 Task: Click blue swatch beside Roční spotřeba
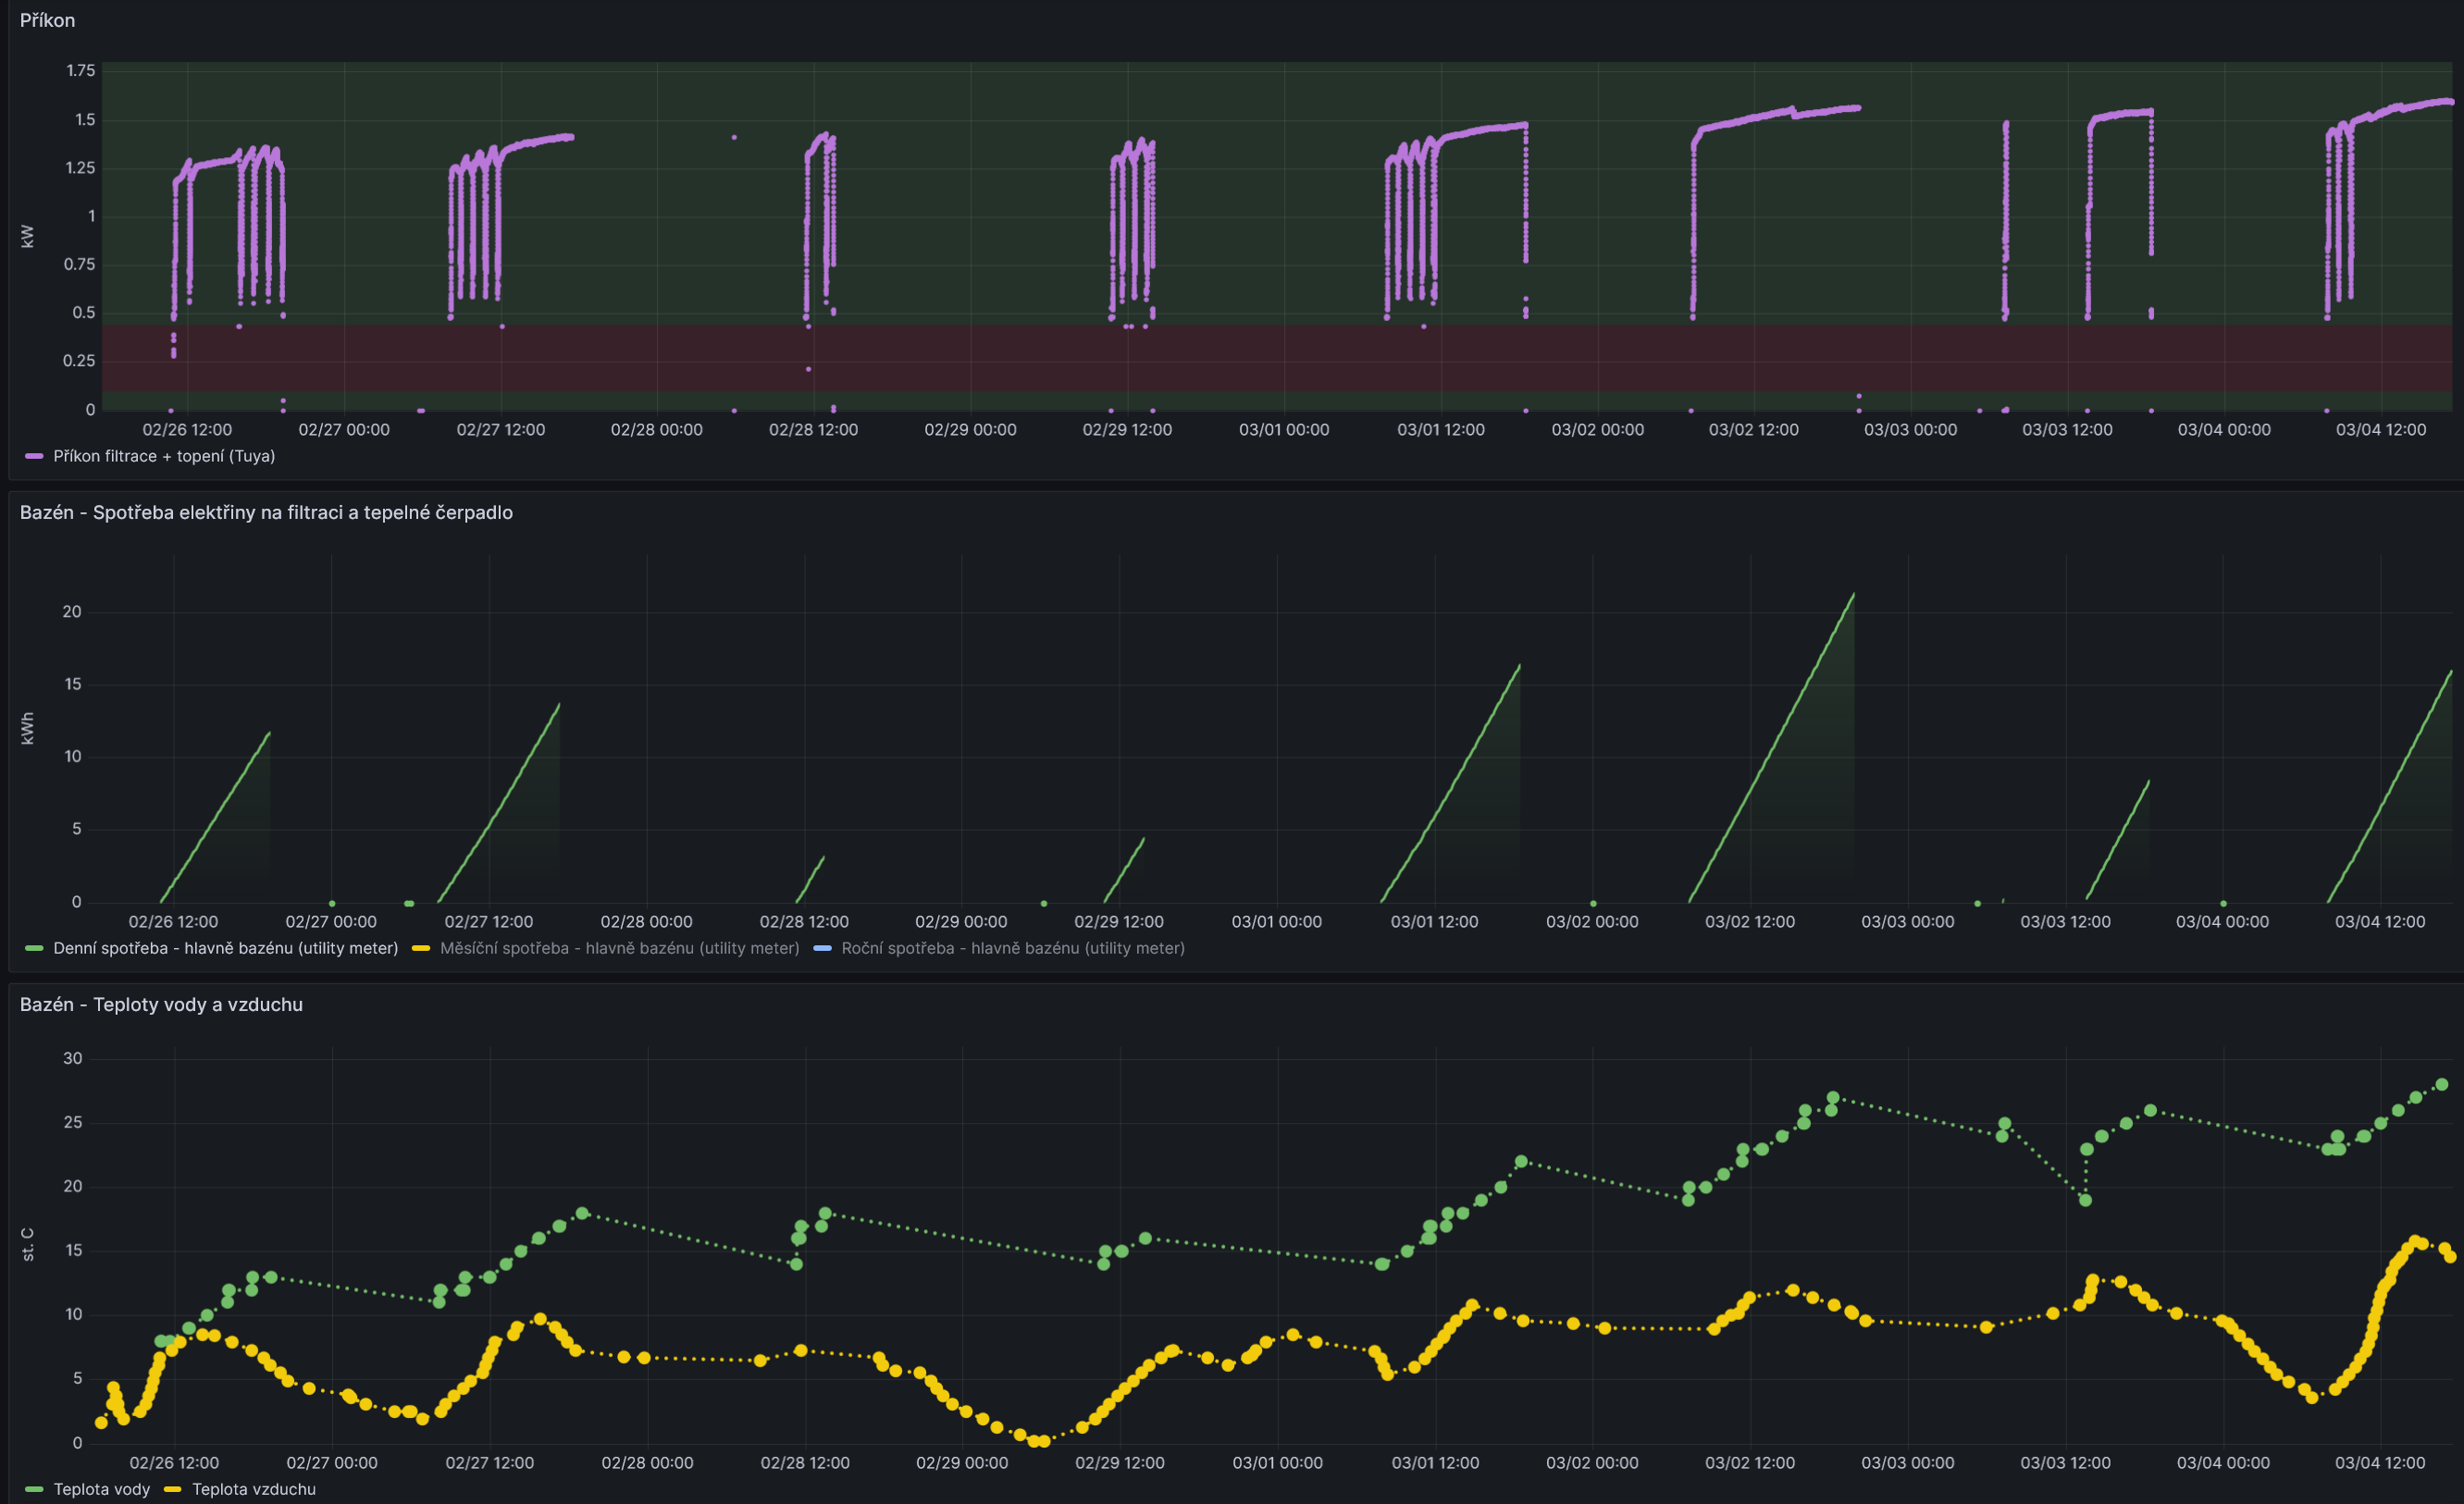pos(822,948)
